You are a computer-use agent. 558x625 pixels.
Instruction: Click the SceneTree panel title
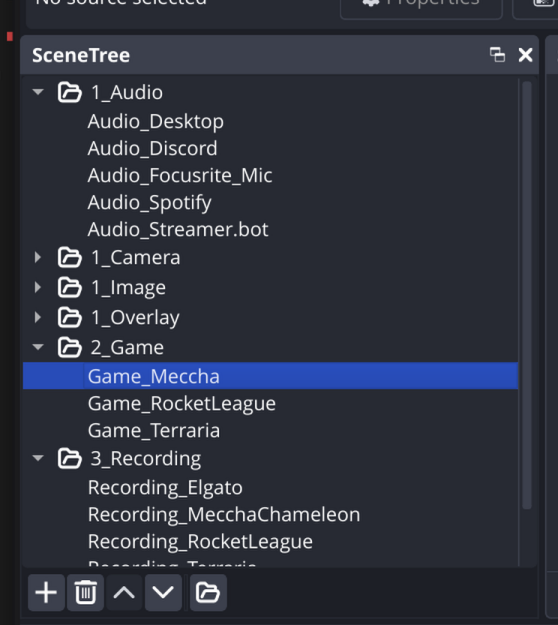pos(81,55)
